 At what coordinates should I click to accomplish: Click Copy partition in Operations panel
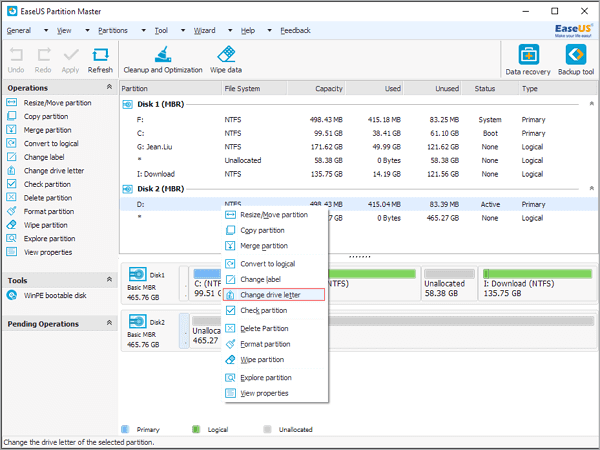click(x=38, y=116)
